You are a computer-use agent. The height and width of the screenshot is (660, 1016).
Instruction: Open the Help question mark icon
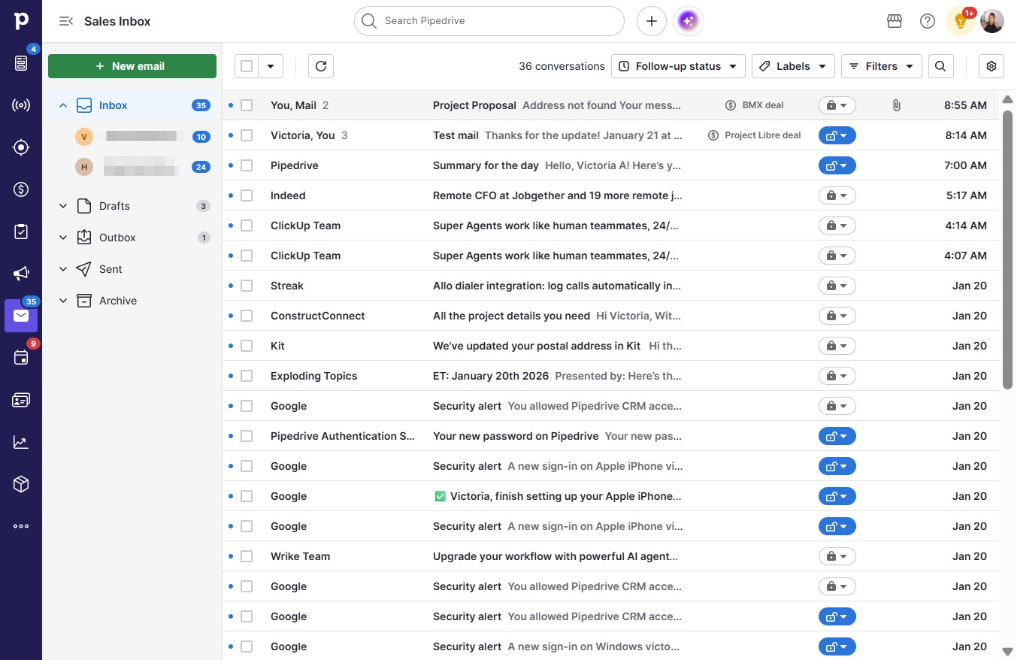click(x=927, y=21)
